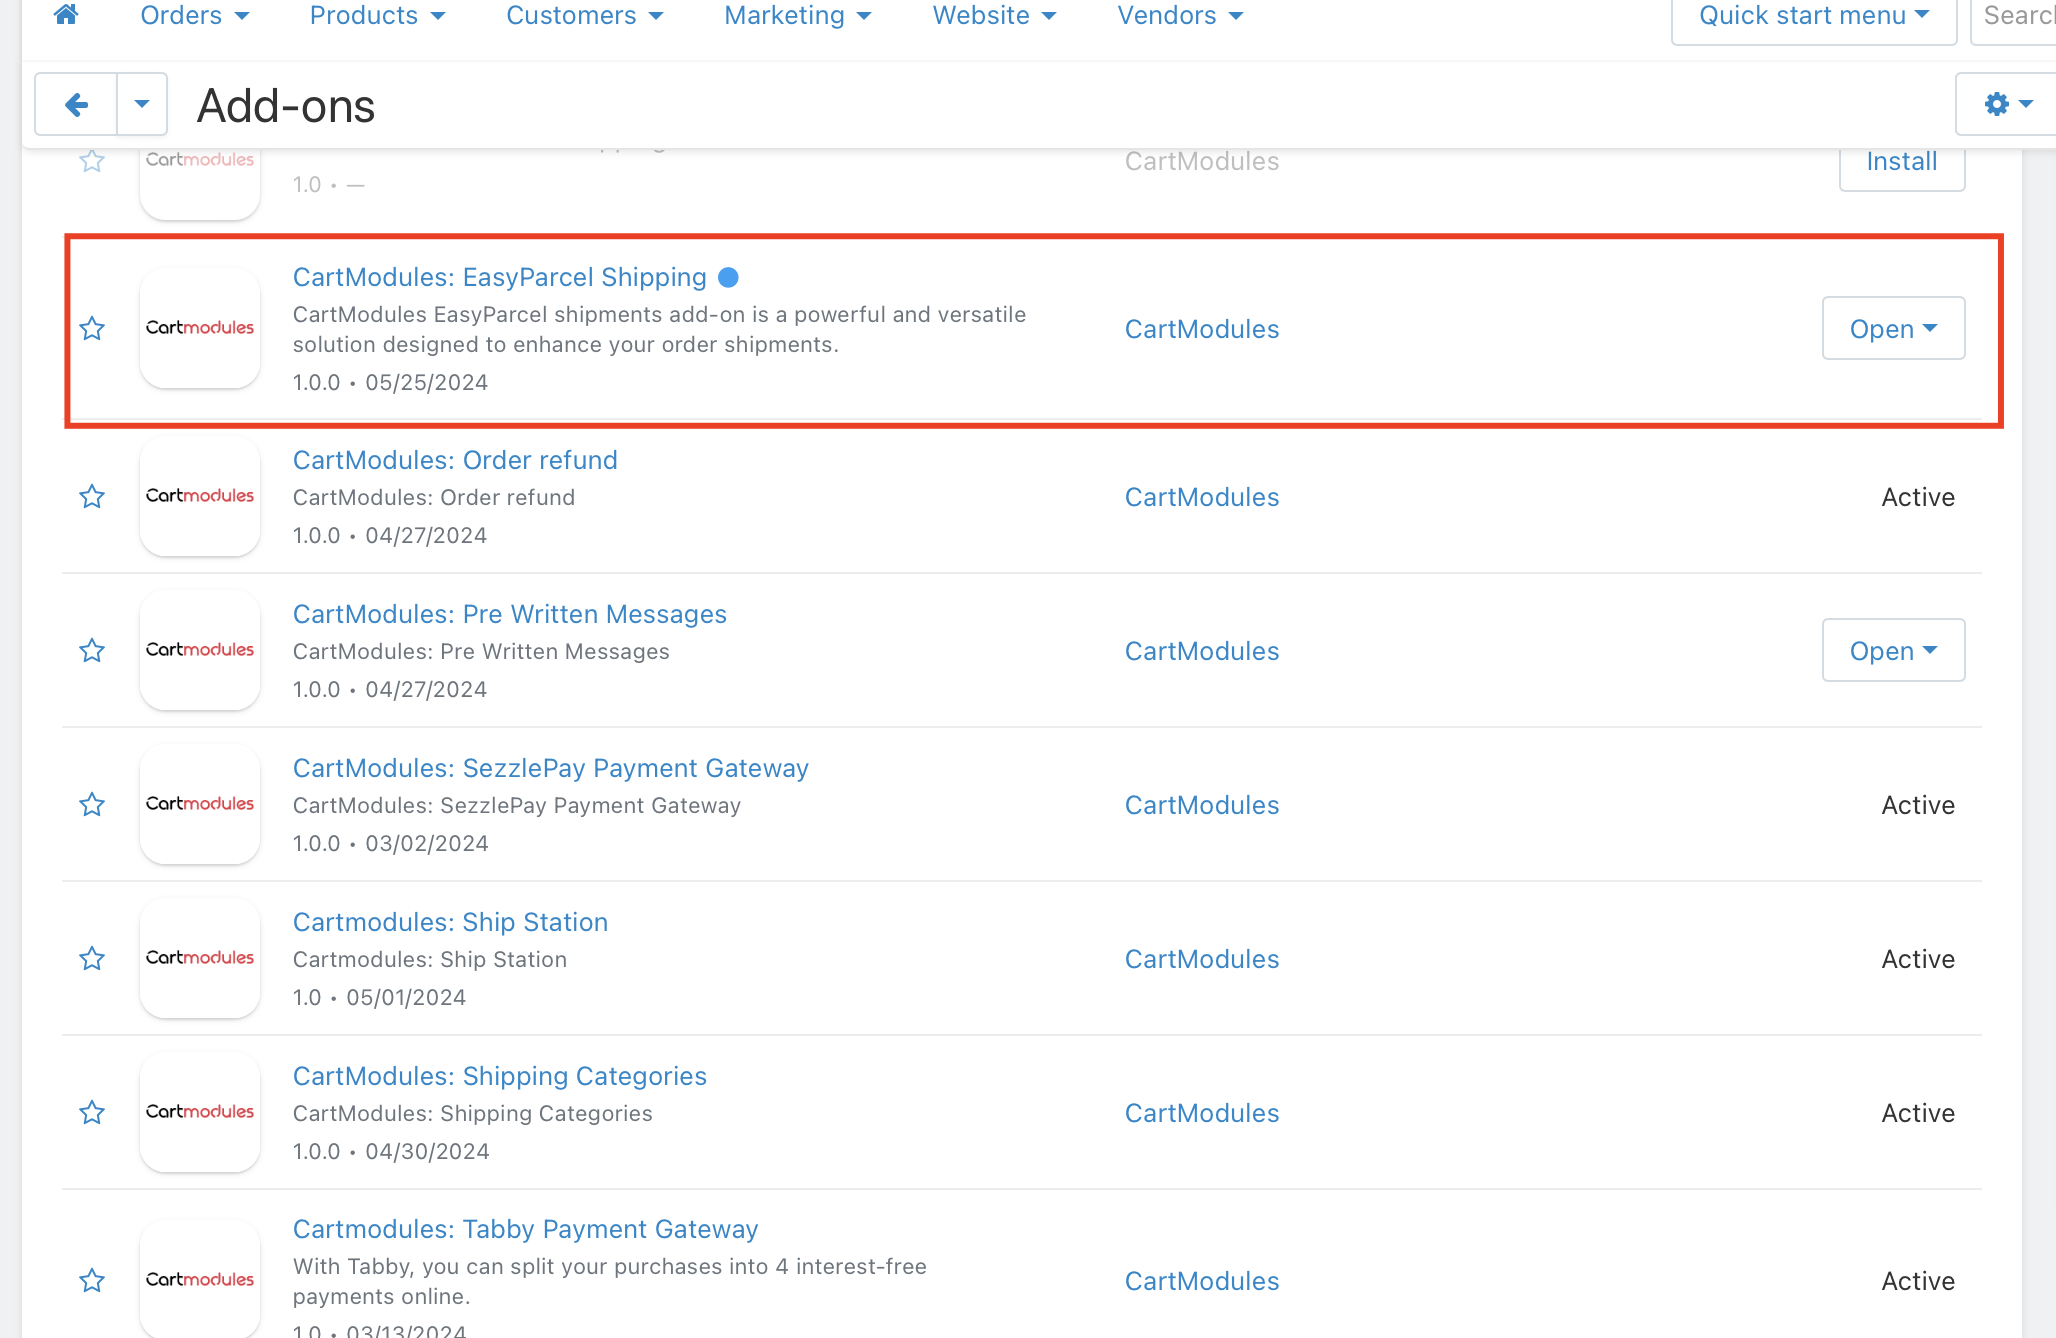Click the CartModules logo for Tabby Payment Gateway
This screenshot has height=1338, width=2056.
(200, 1280)
